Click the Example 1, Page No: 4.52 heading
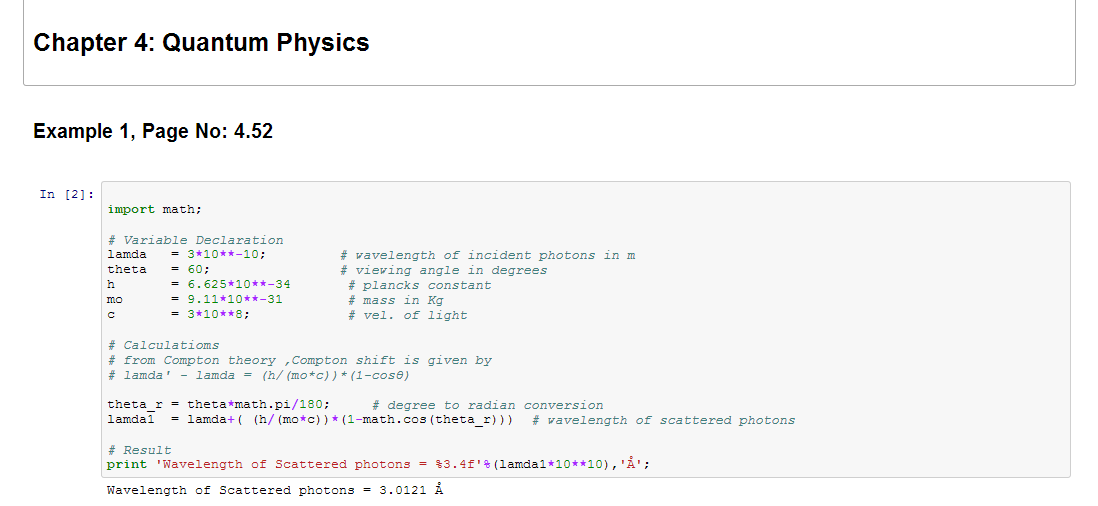Image resolution: width=1098 pixels, height=506 pixels. coord(152,131)
